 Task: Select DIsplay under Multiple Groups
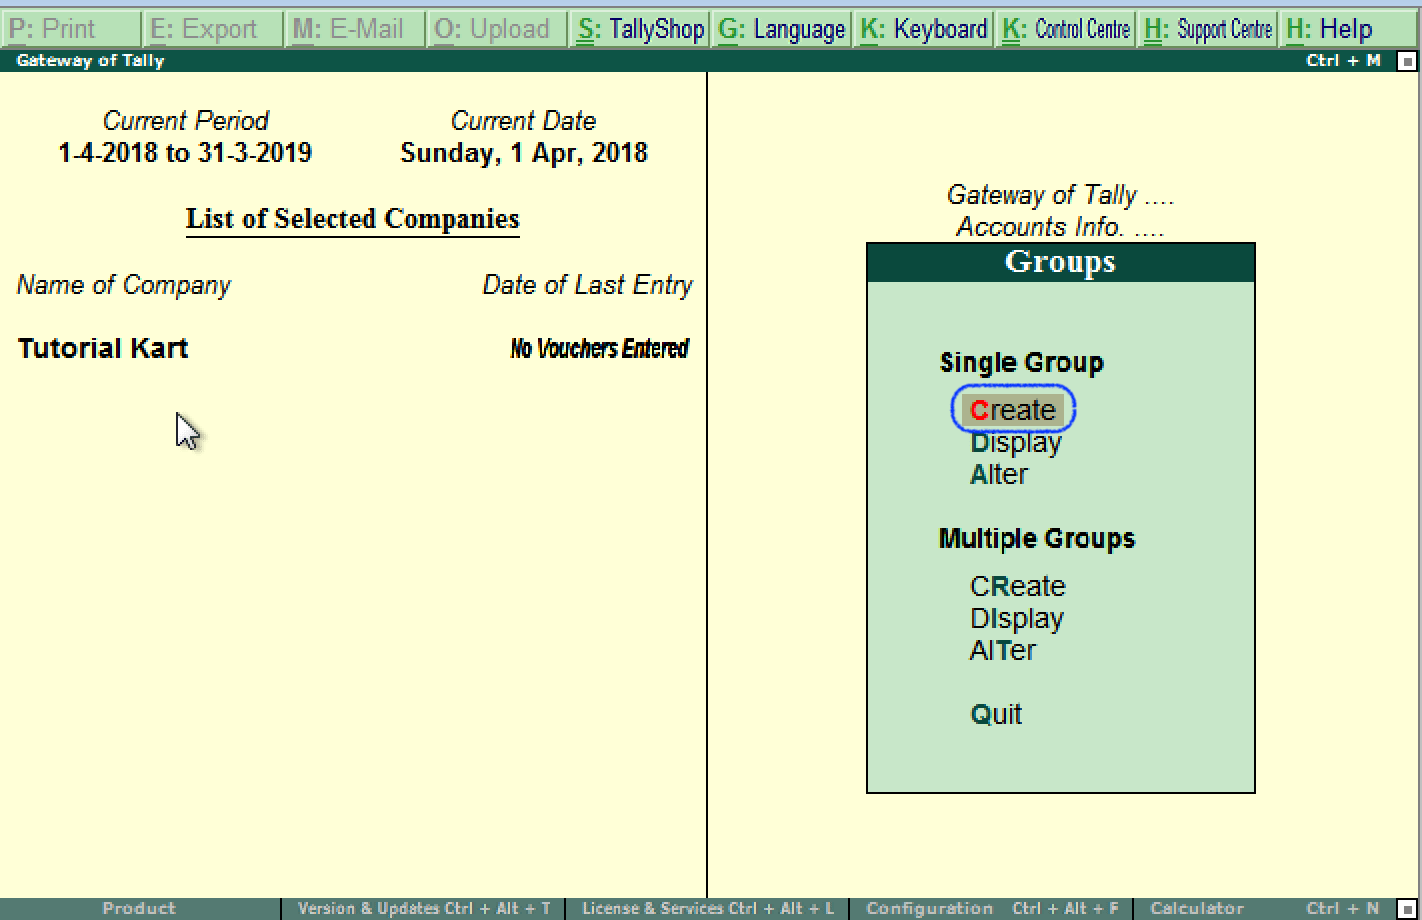[x=1017, y=618]
